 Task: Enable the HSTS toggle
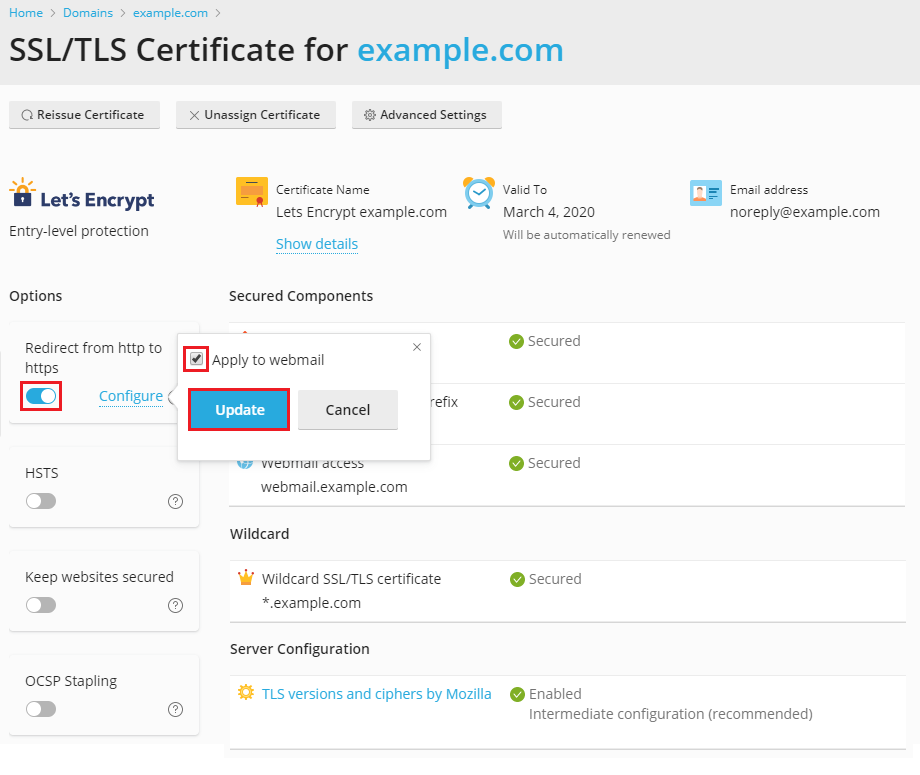coord(41,501)
